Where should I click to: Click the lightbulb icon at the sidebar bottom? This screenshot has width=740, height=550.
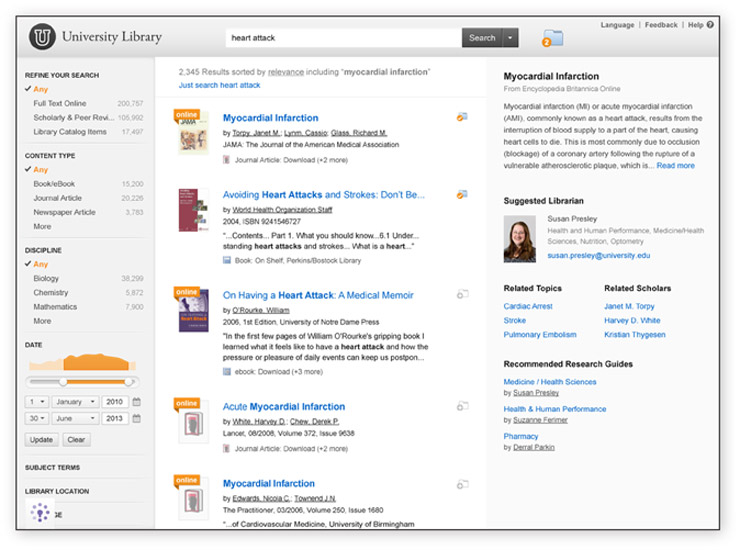(40, 512)
